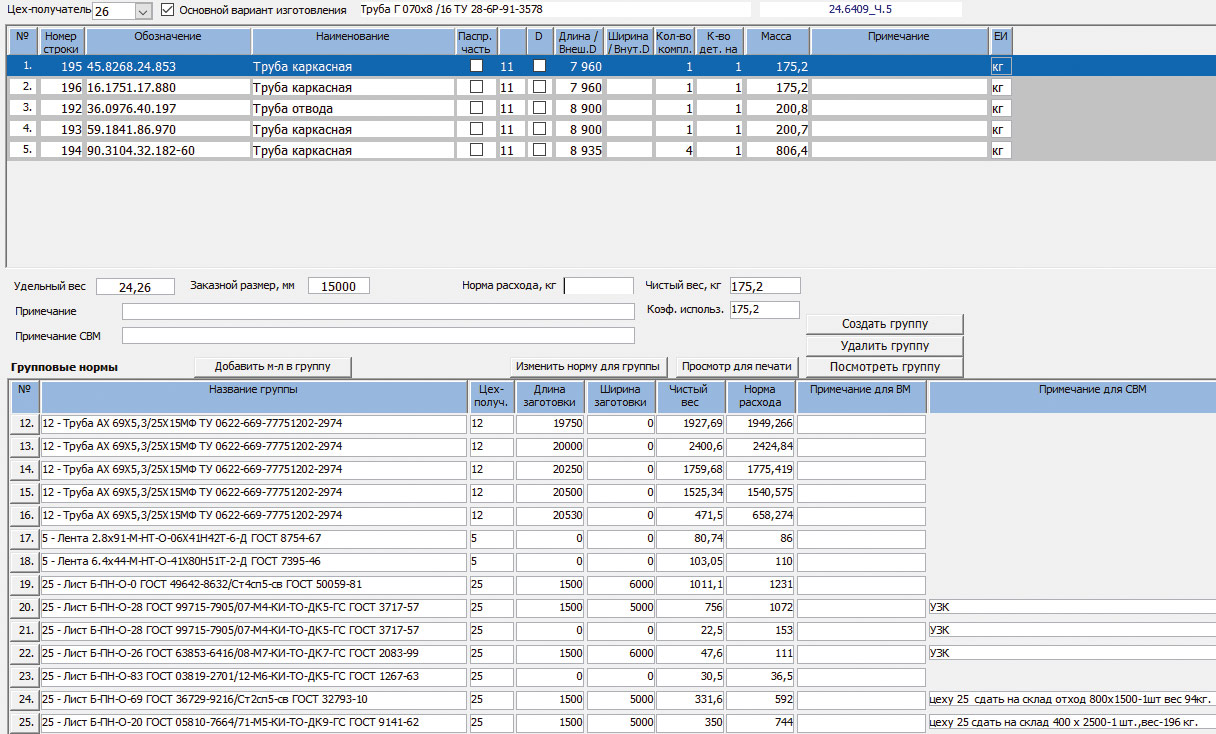
Task: Open Просмотр для печати
Action: click(738, 366)
